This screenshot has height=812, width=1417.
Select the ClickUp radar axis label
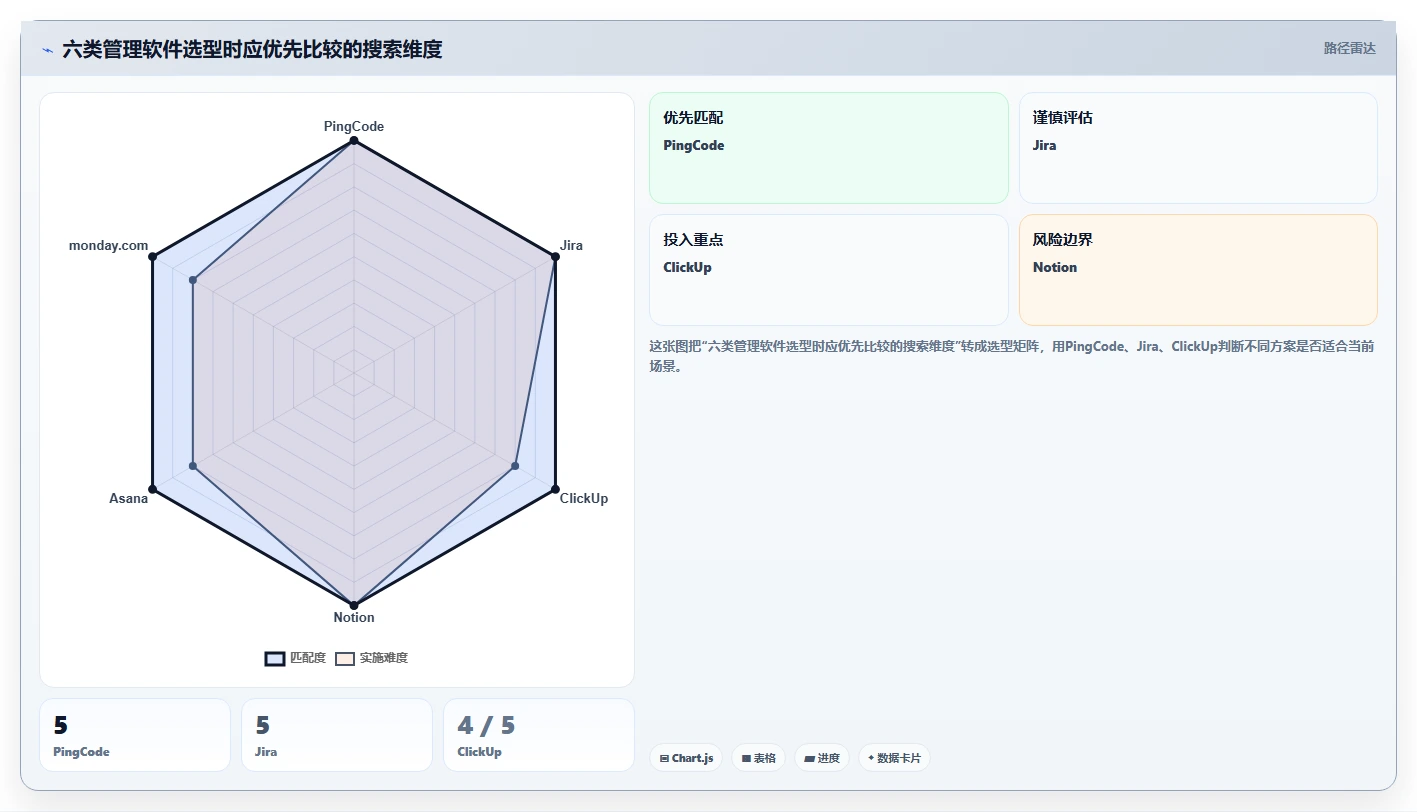click(584, 498)
